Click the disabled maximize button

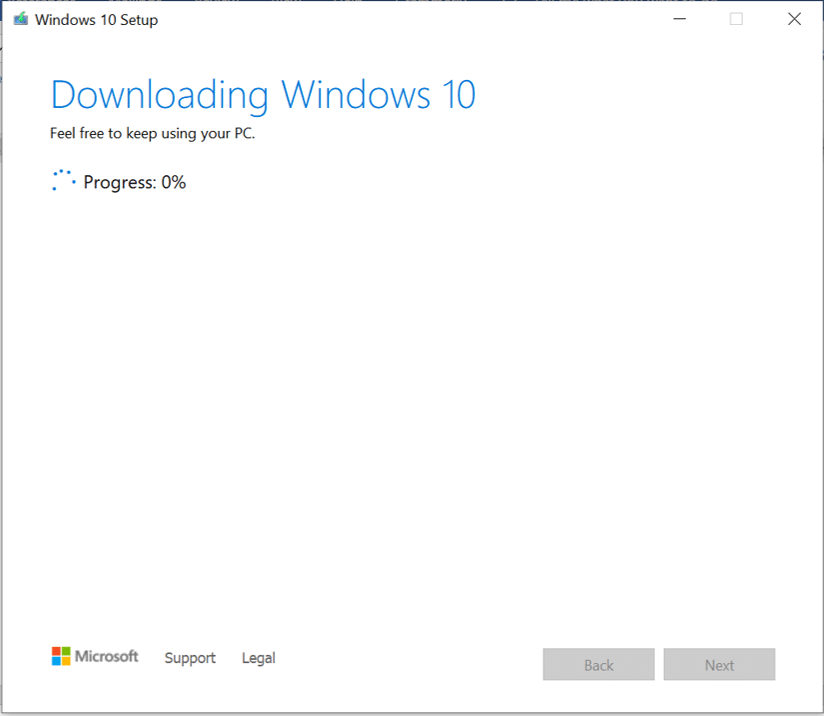pyautogui.click(x=736, y=19)
